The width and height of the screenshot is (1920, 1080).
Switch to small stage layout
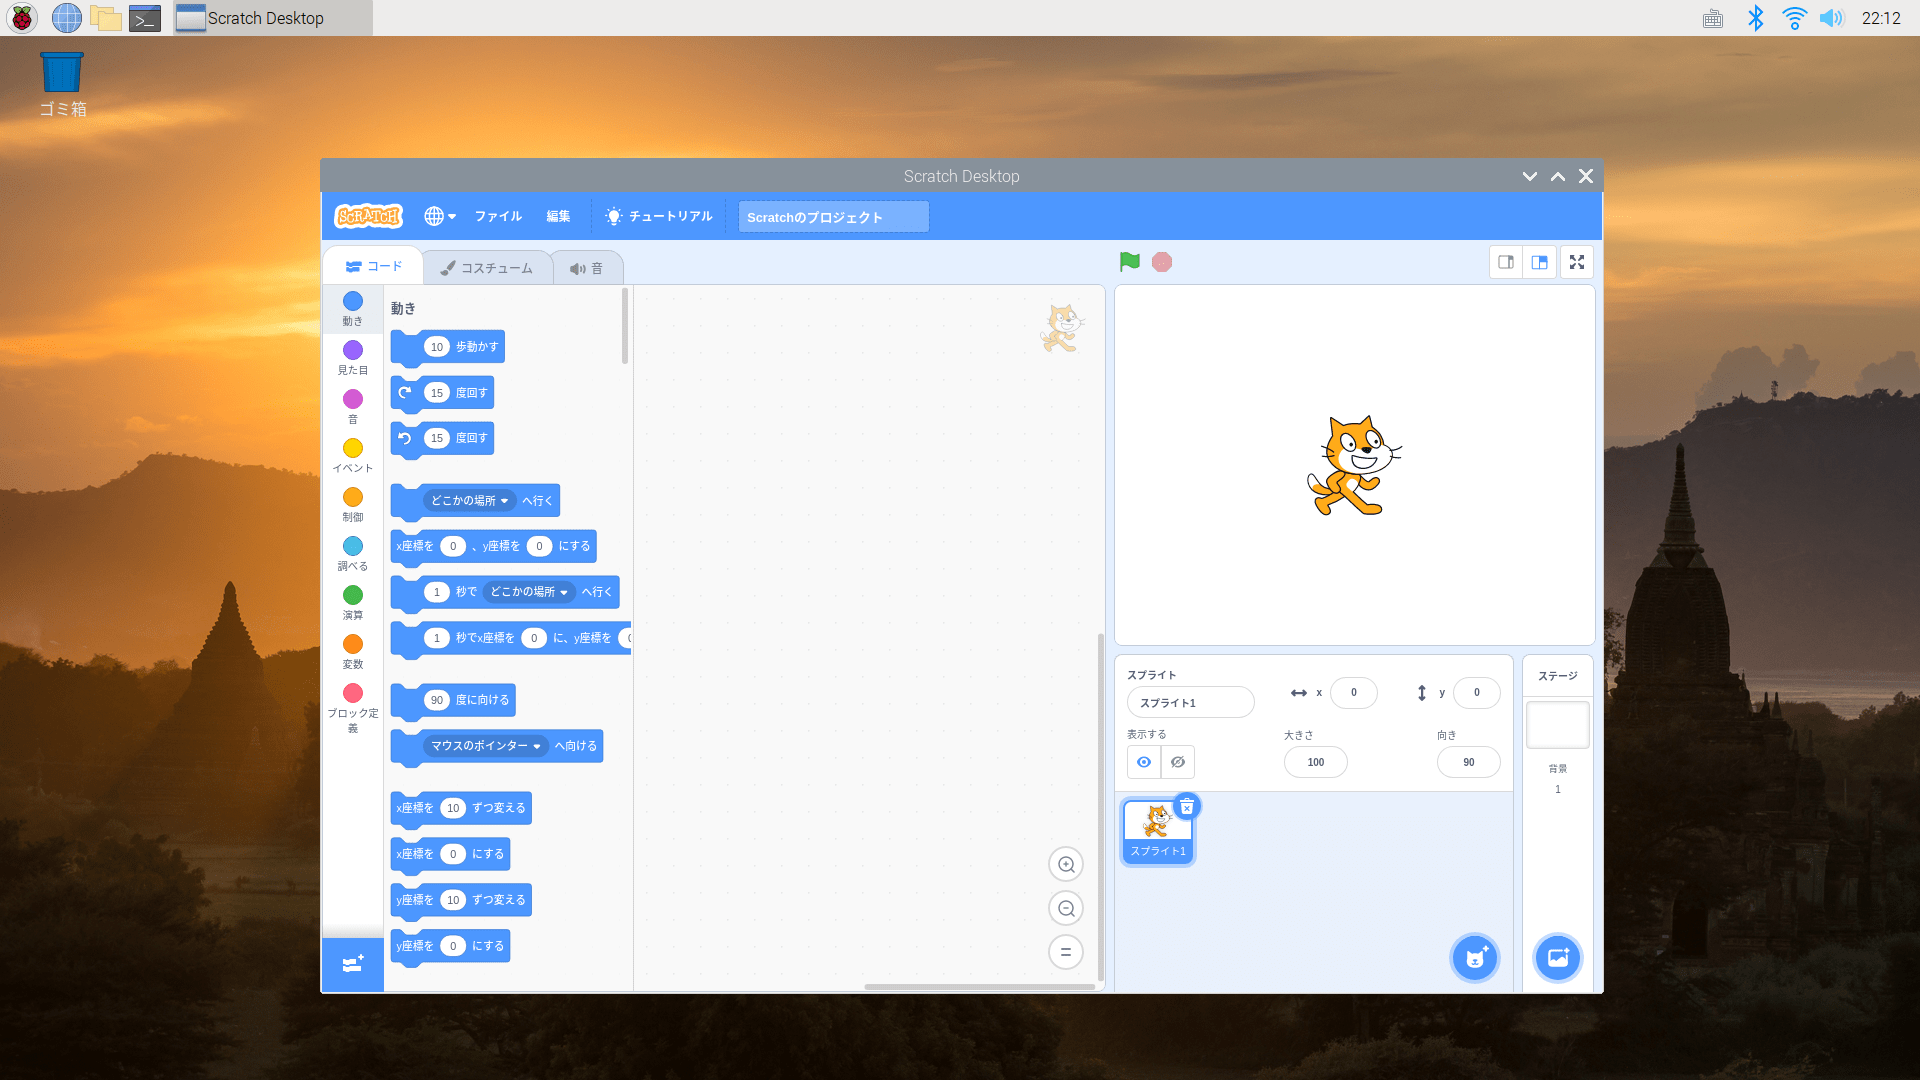[x=1505, y=262]
